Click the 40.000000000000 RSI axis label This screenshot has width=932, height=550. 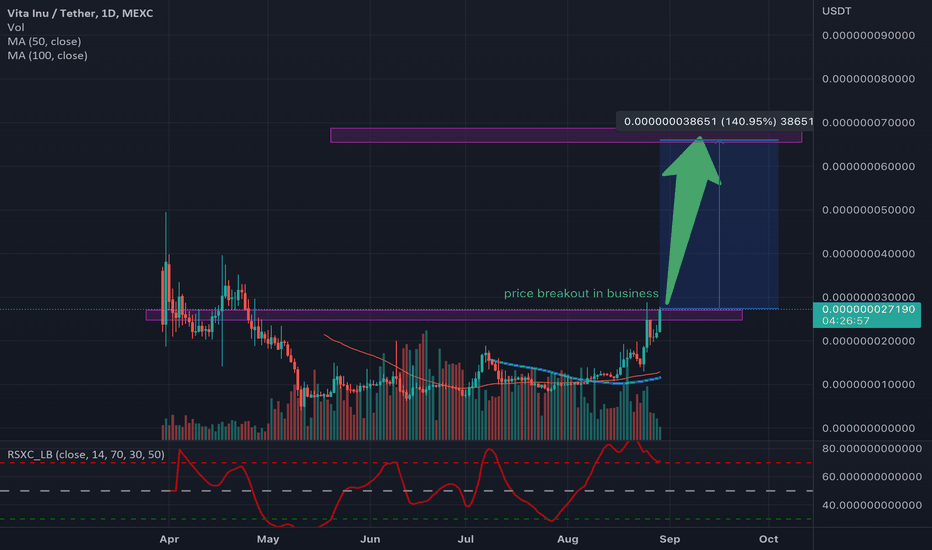click(x=872, y=505)
